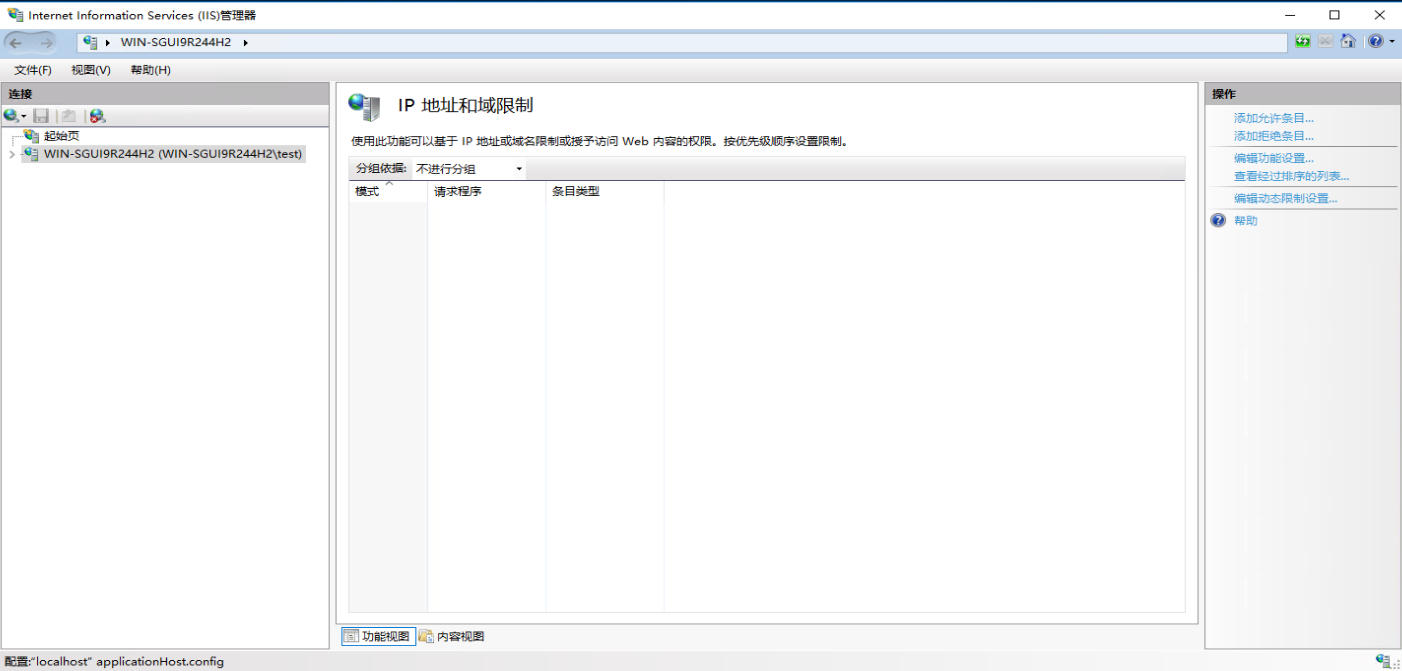Click the Delete connection globe icon
The height and width of the screenshot is (671, 1402).
coord(97,116)
